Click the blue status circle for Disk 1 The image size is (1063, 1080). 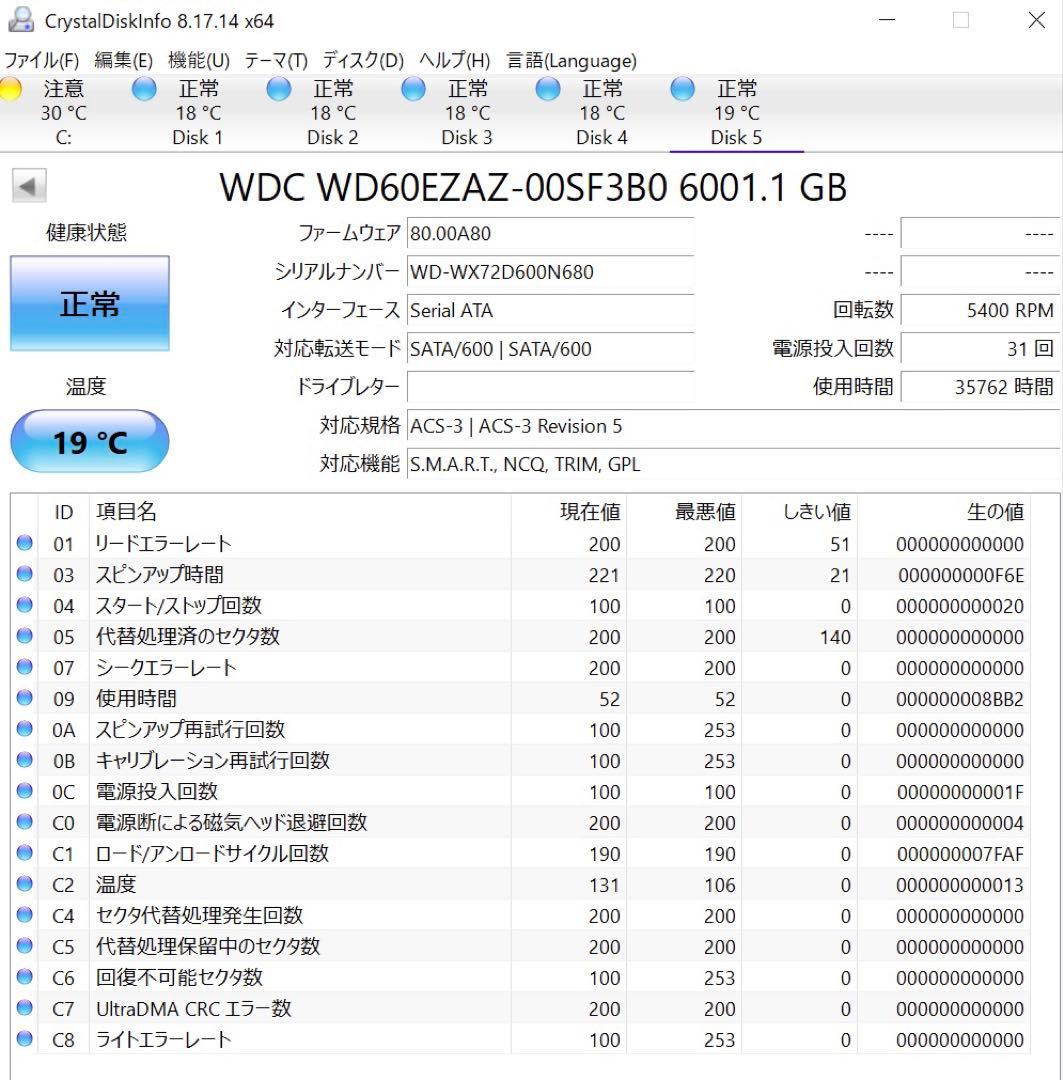144,89
